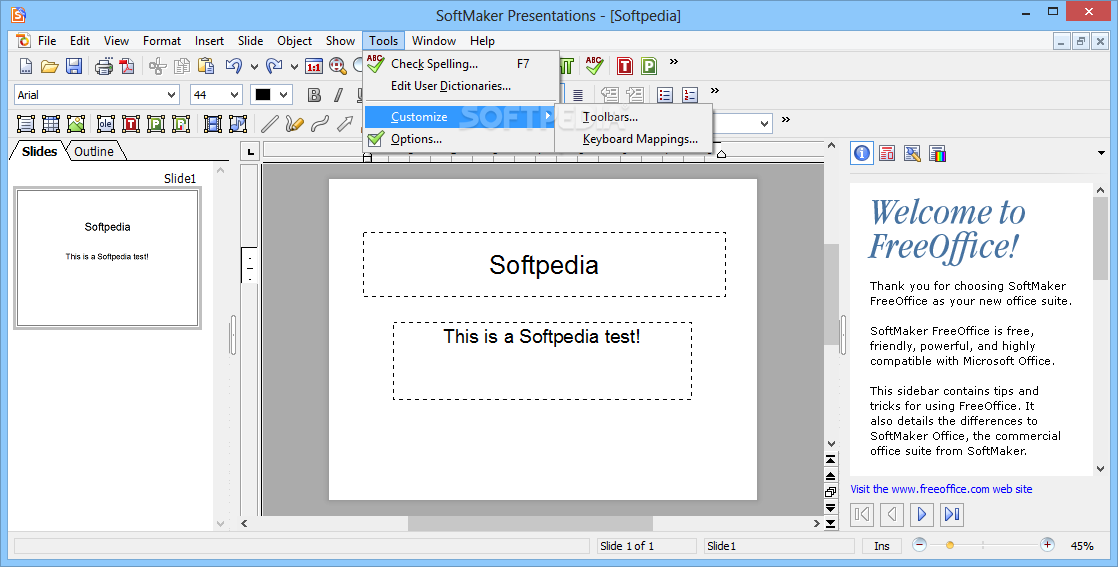Export as PDF using the PDF icon

(x=127, y=66)
